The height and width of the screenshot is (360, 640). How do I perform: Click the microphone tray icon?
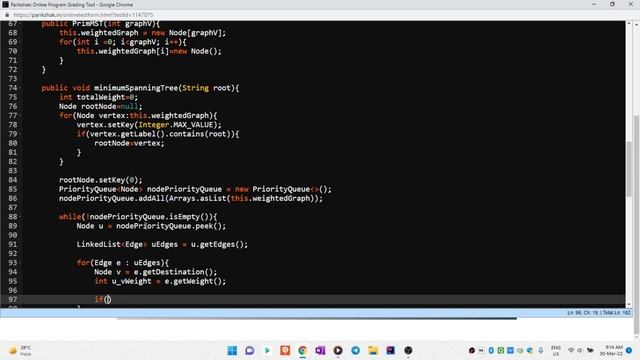(x=540, y=350)
